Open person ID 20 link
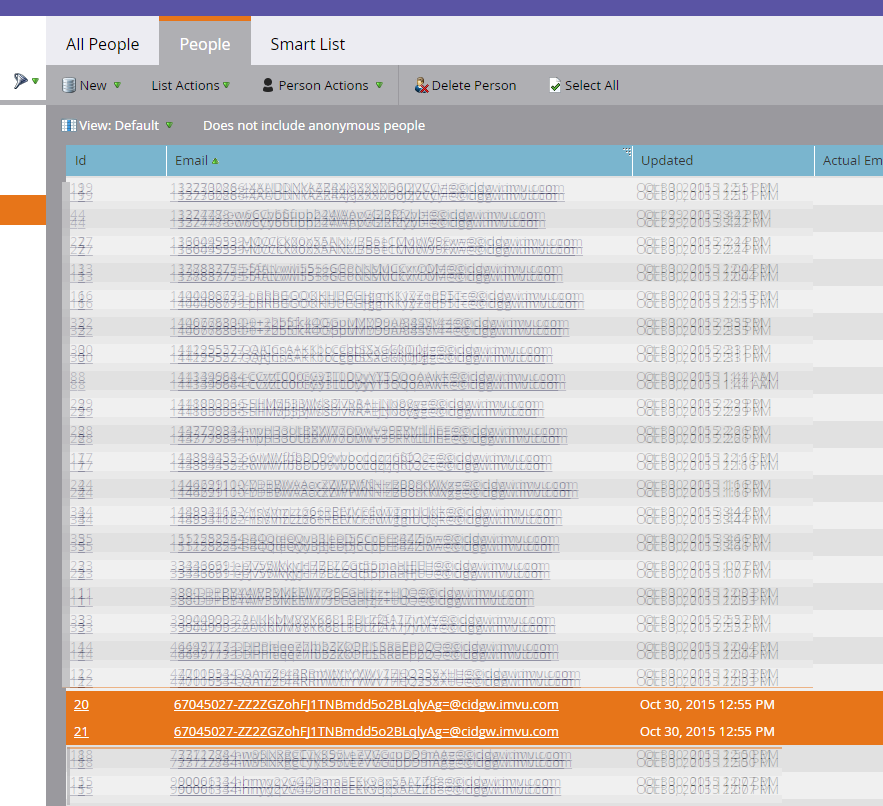 coord(81,705)
